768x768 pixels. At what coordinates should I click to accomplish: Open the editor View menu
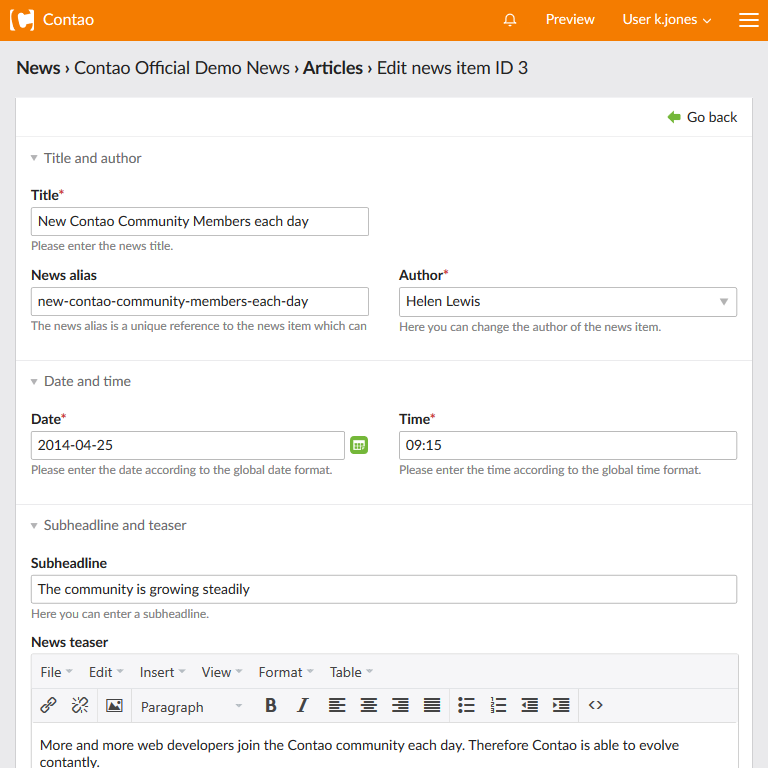(221, 672)
